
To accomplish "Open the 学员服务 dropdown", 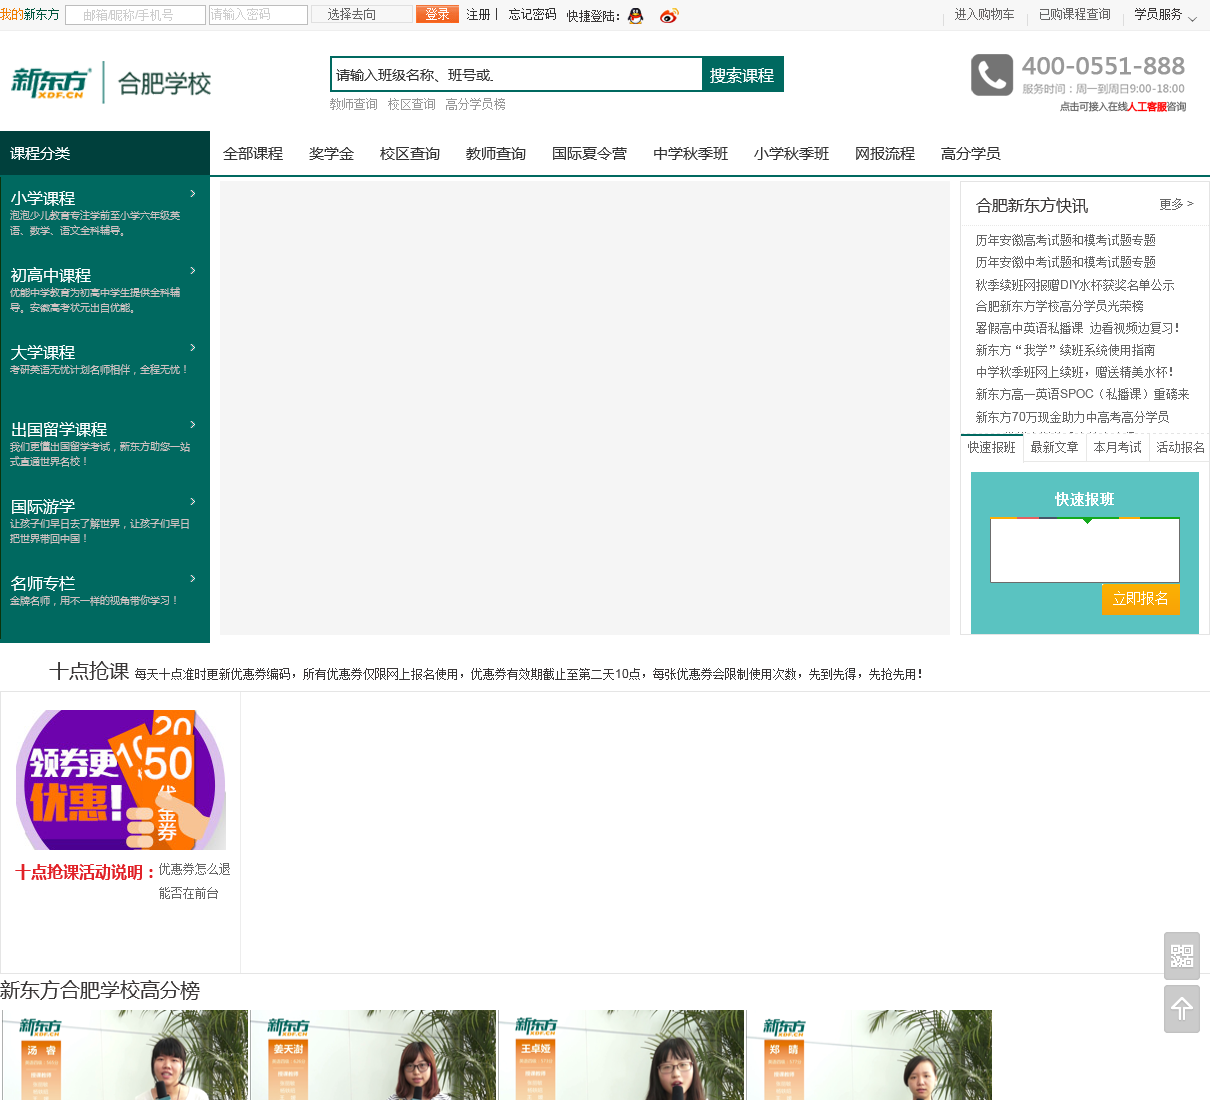I will (x=1165, y=15).
